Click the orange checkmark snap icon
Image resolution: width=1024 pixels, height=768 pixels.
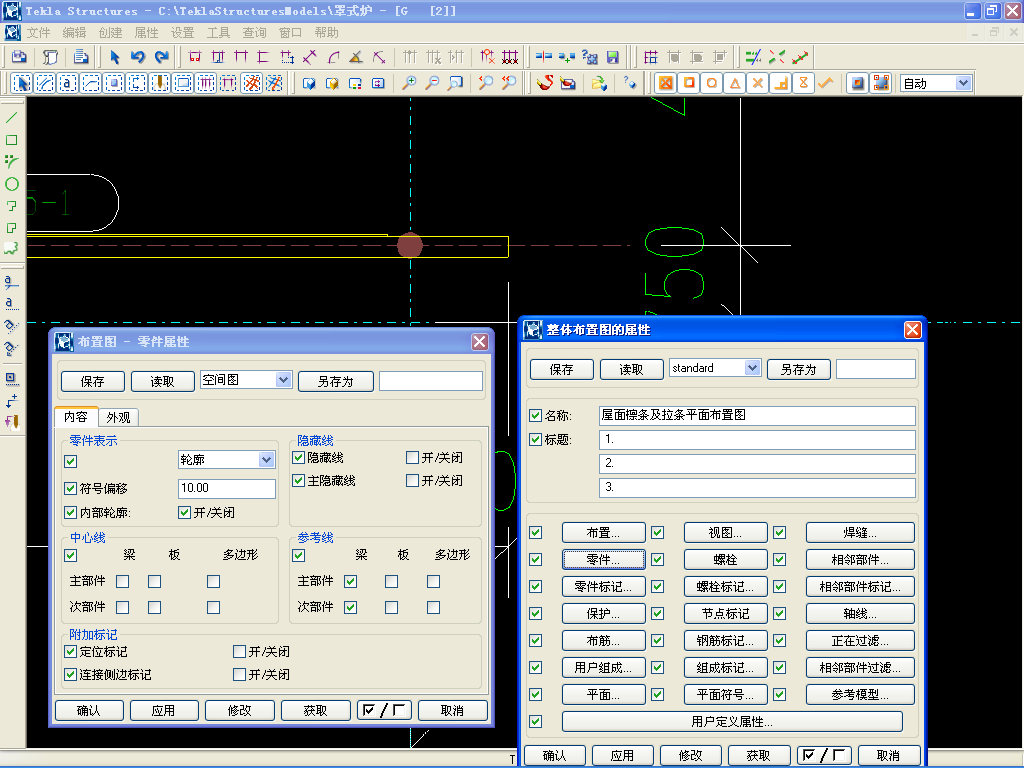(825, 83)
